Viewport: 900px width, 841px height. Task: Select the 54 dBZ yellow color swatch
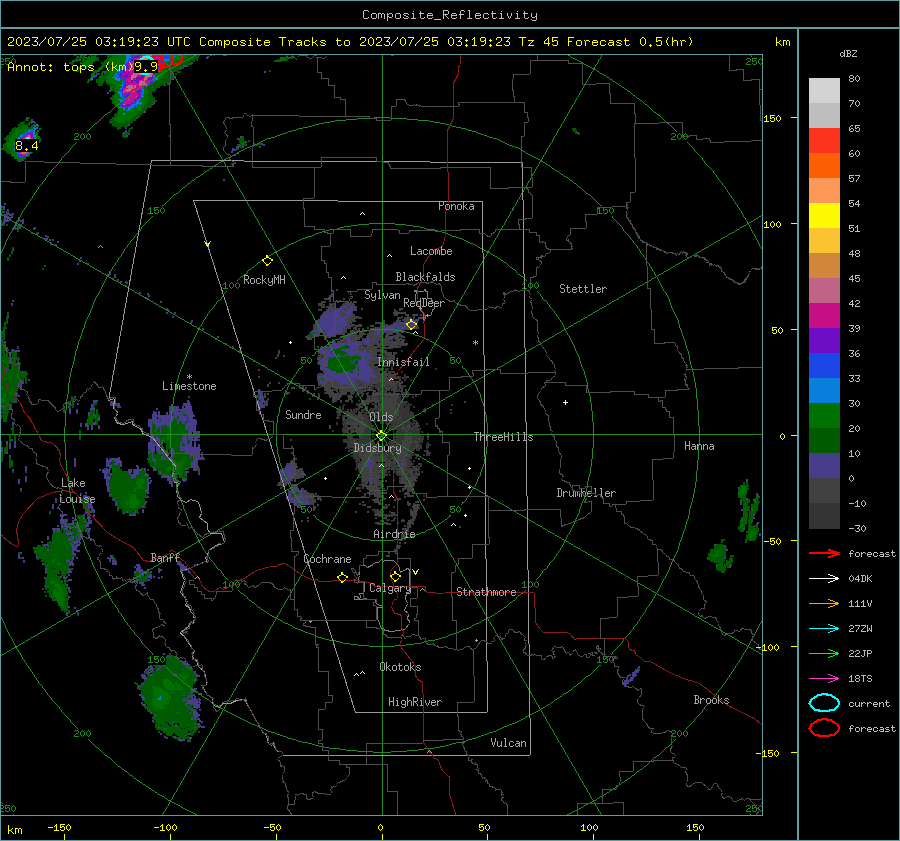824,216
